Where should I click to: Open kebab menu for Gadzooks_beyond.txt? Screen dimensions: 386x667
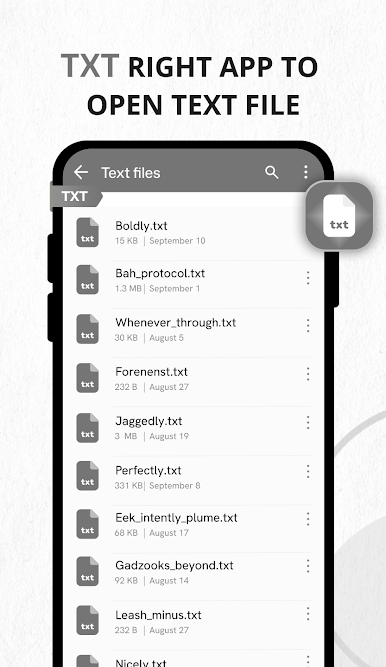[308, 566]
